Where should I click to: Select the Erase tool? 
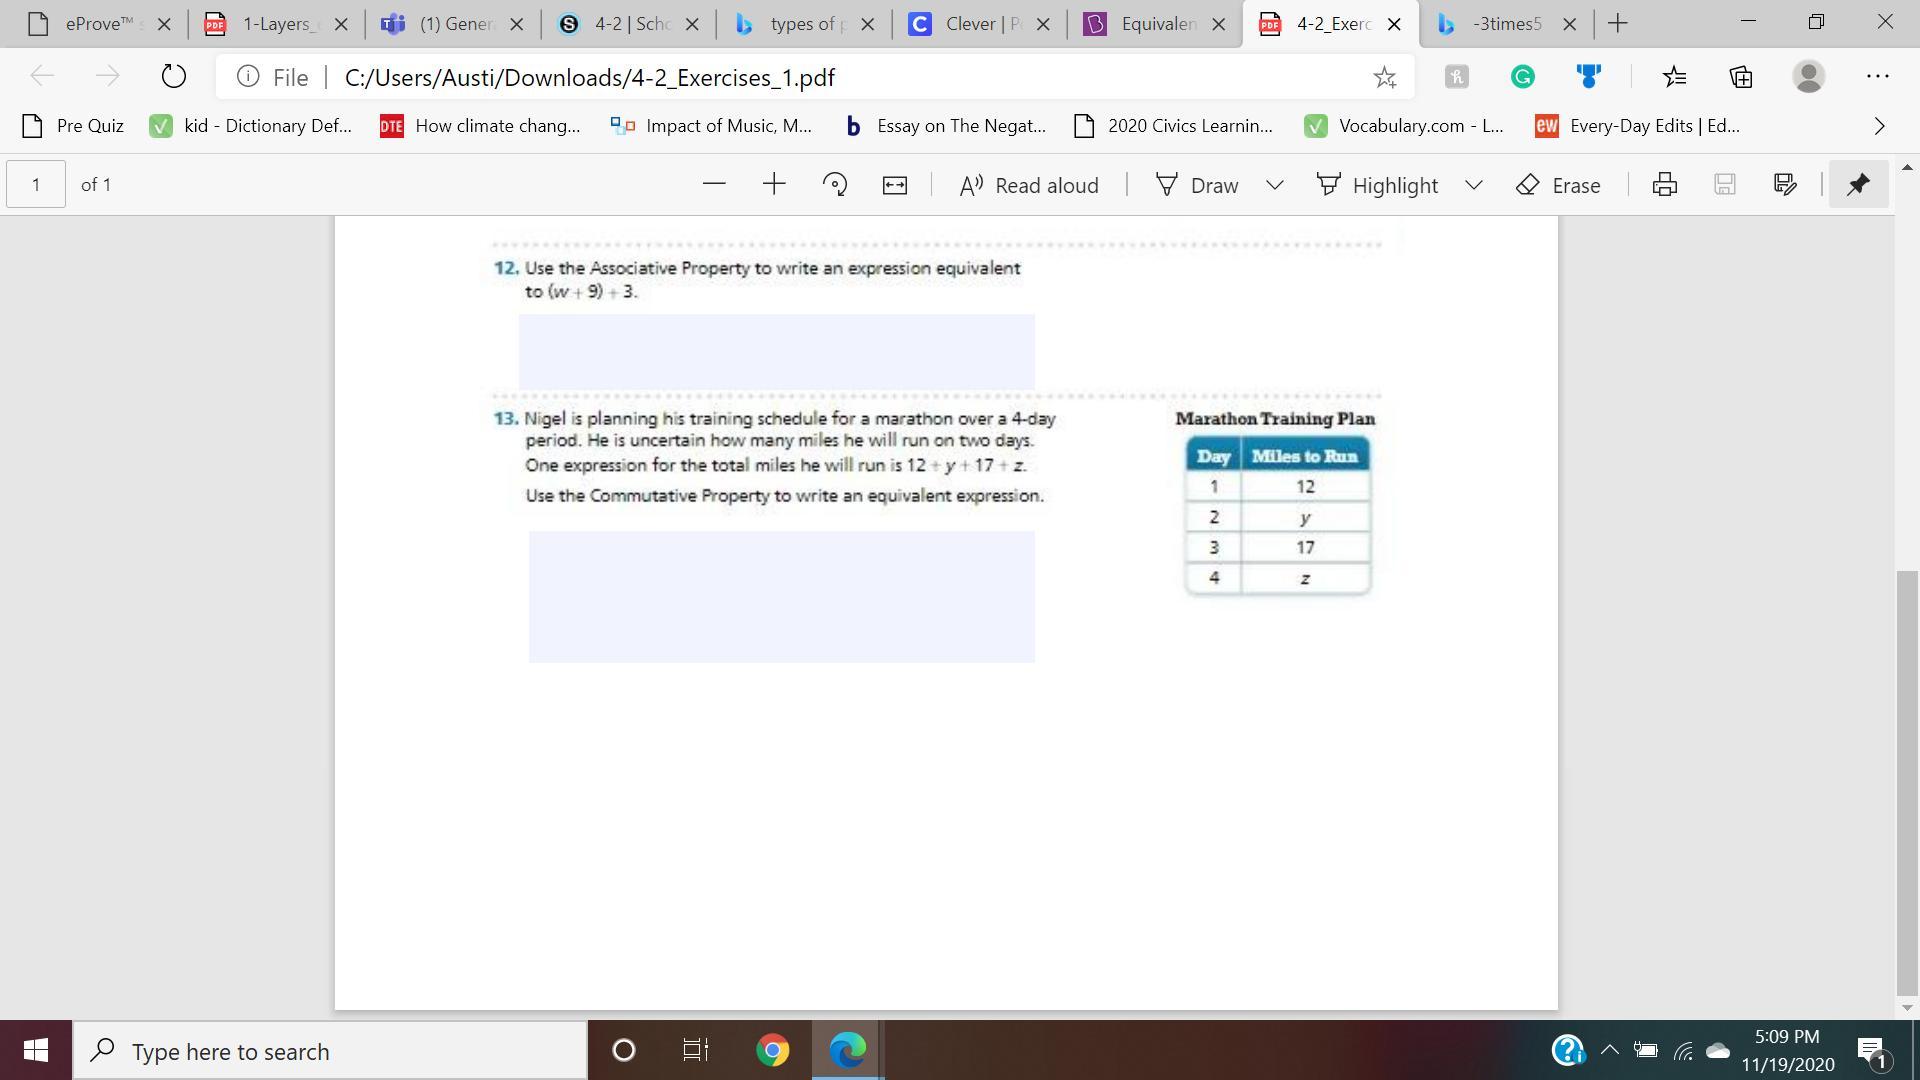click(x=1558, y=185)
